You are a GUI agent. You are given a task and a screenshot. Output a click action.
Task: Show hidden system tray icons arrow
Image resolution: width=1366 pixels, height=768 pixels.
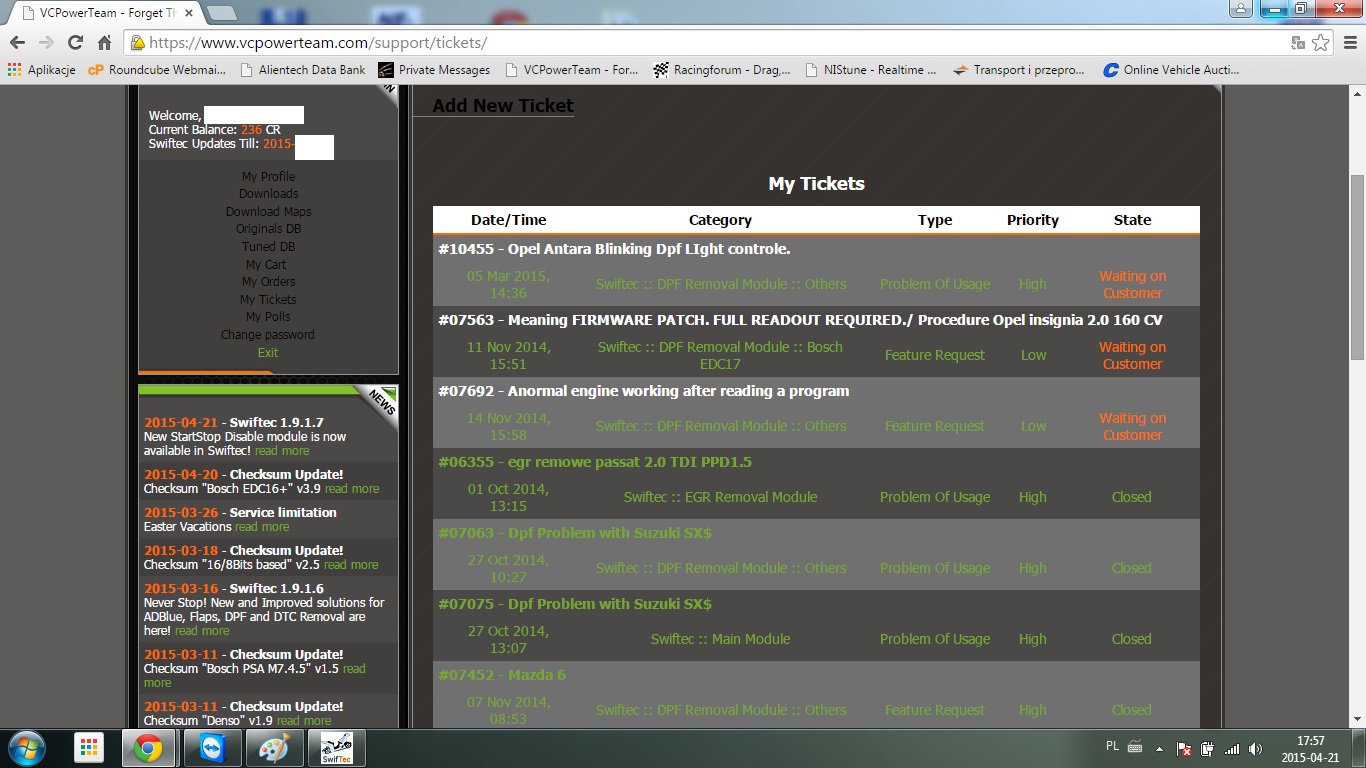click(1159, 748)
